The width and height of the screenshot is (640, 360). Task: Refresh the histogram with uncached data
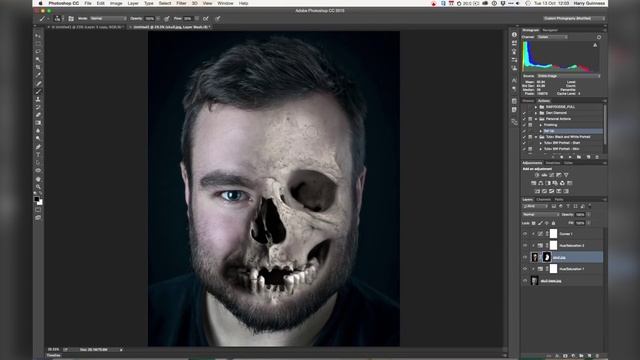(599, 37)
